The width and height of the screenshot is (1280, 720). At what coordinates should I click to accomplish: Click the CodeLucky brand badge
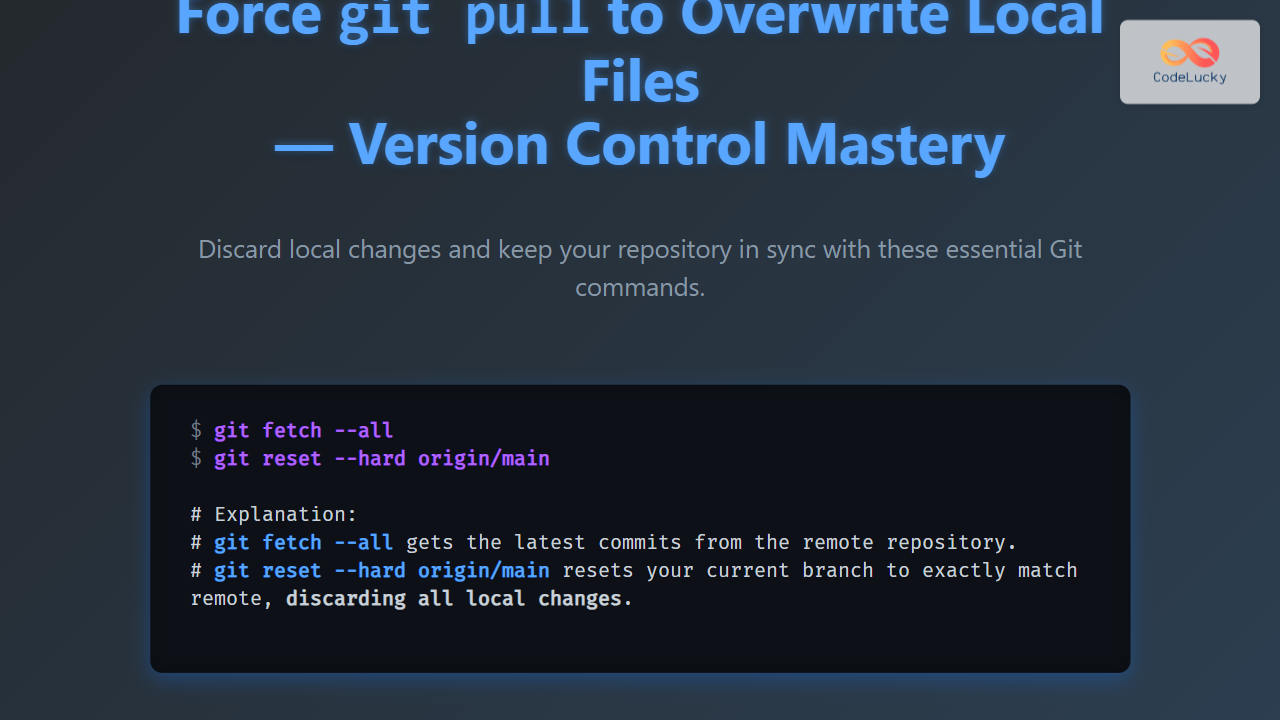(1189, 62)
